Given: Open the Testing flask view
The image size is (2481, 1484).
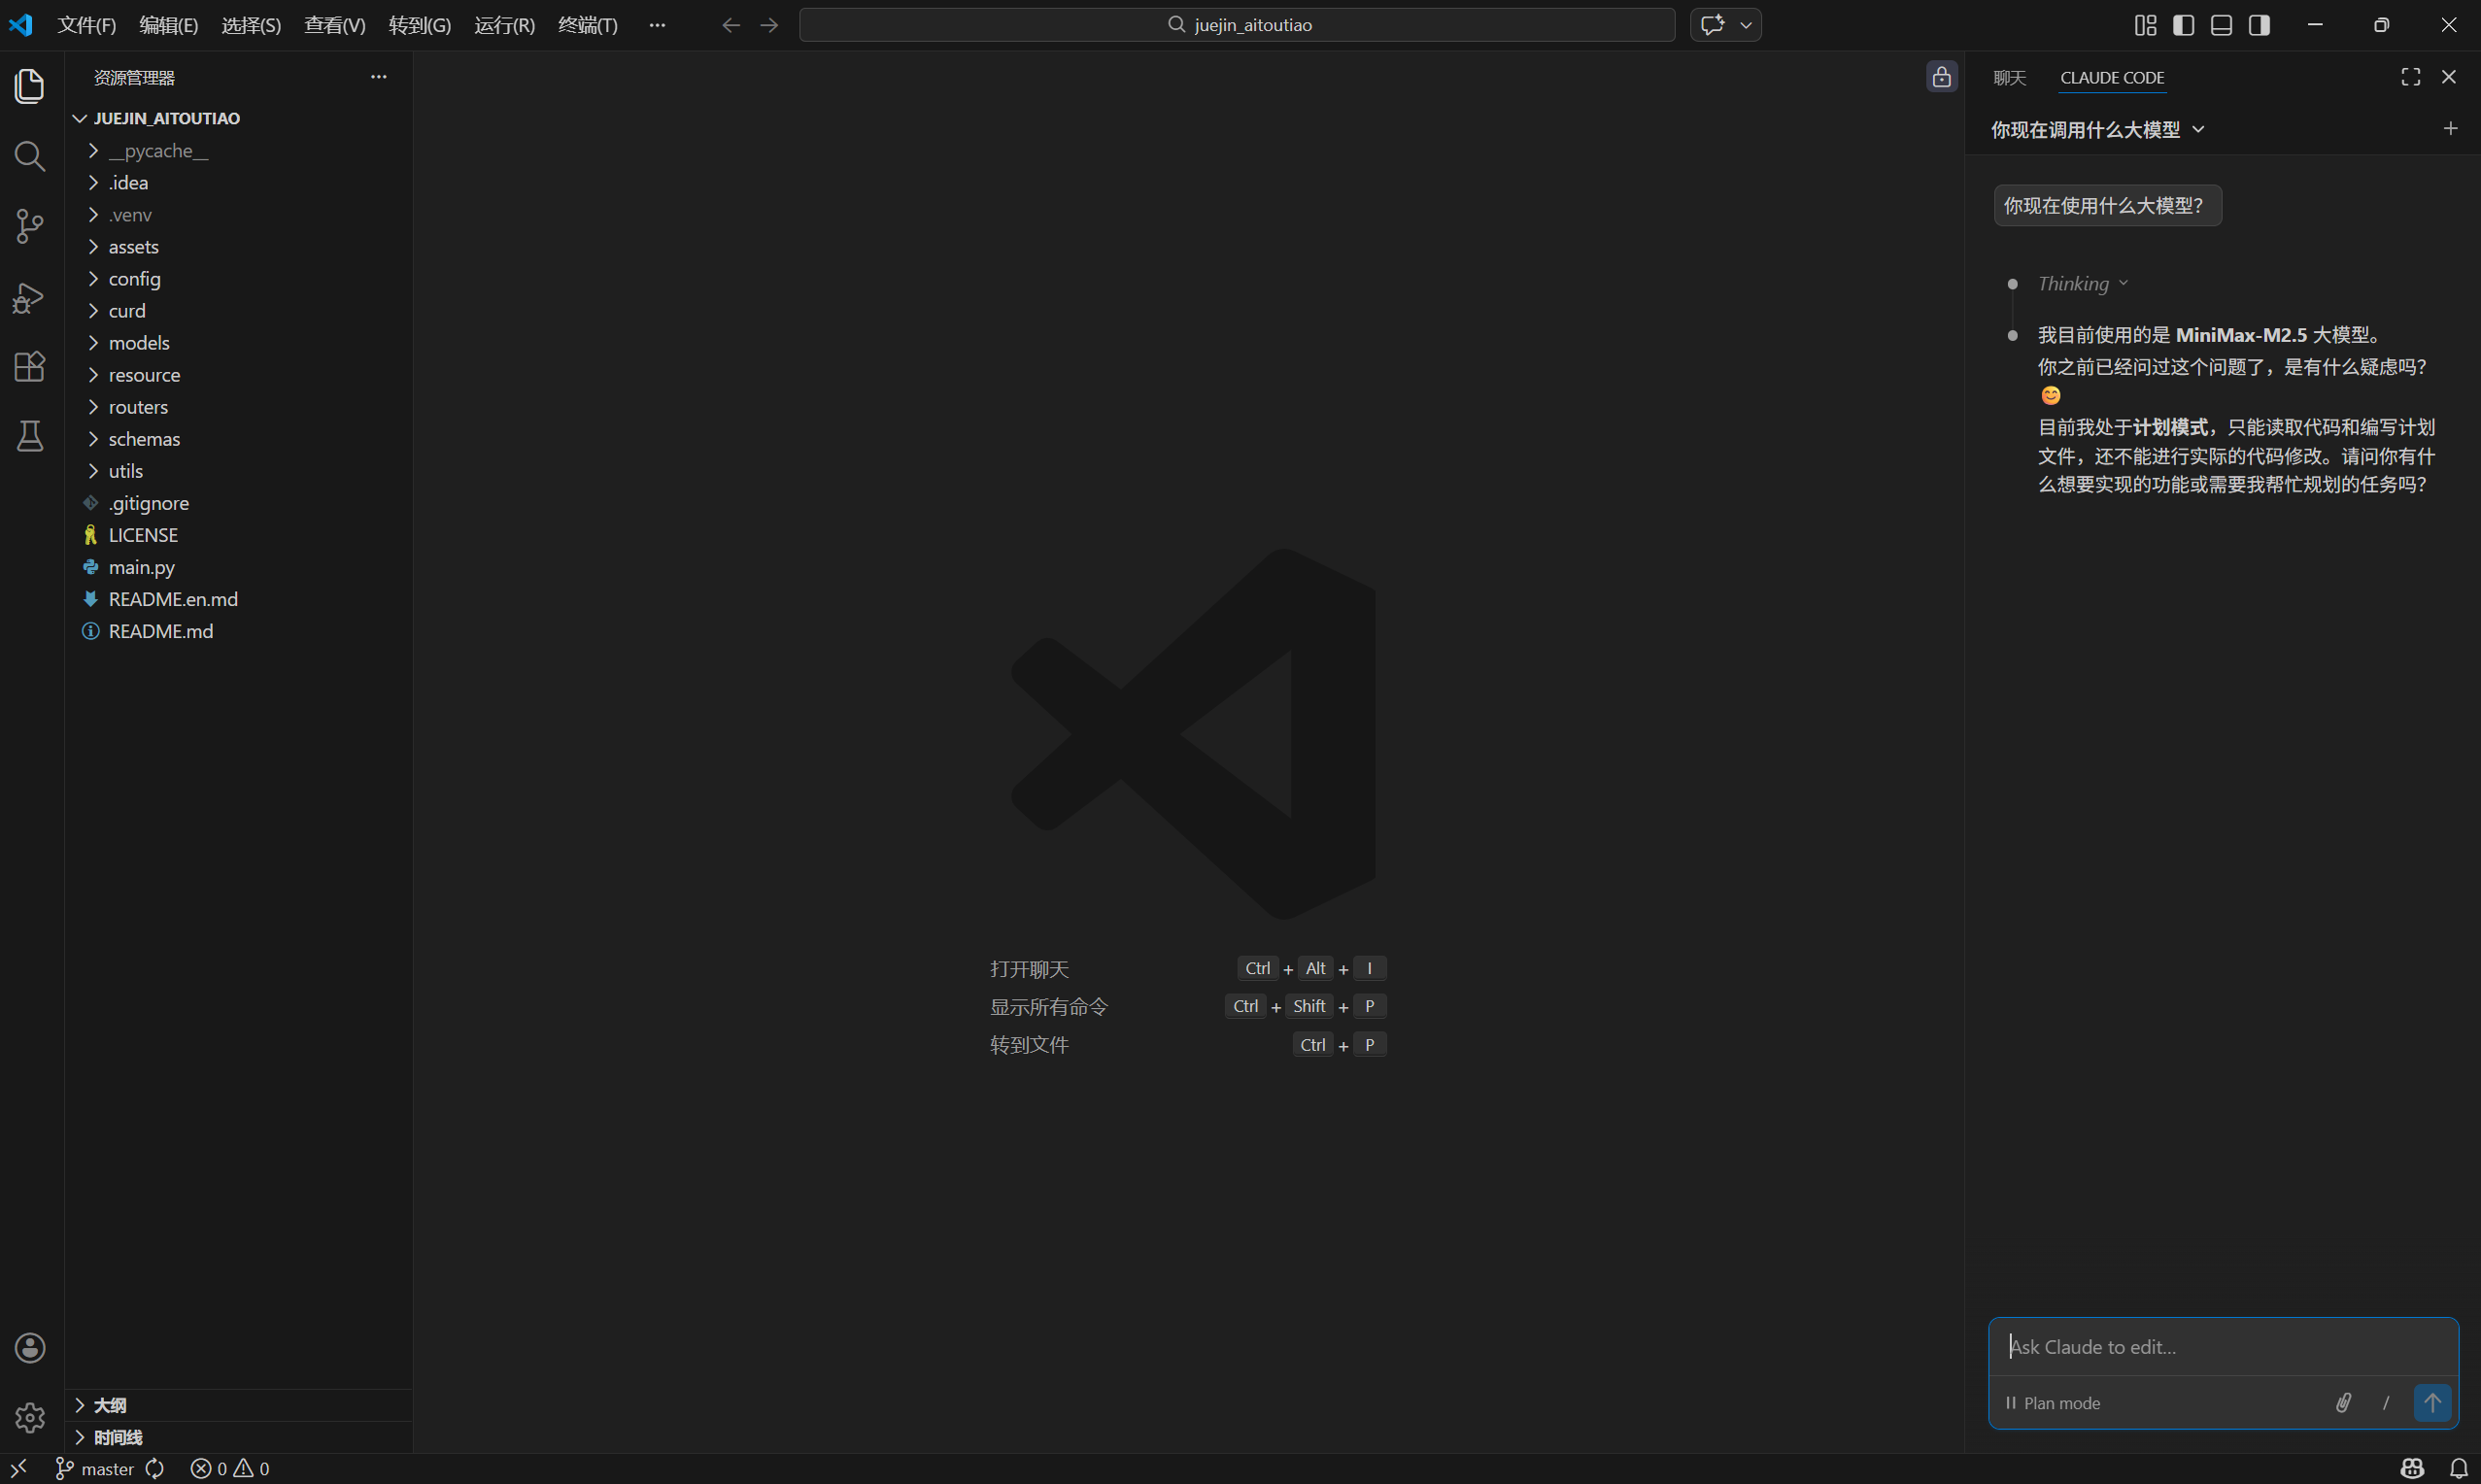Looking at the screenshot, I should point(30,436).
